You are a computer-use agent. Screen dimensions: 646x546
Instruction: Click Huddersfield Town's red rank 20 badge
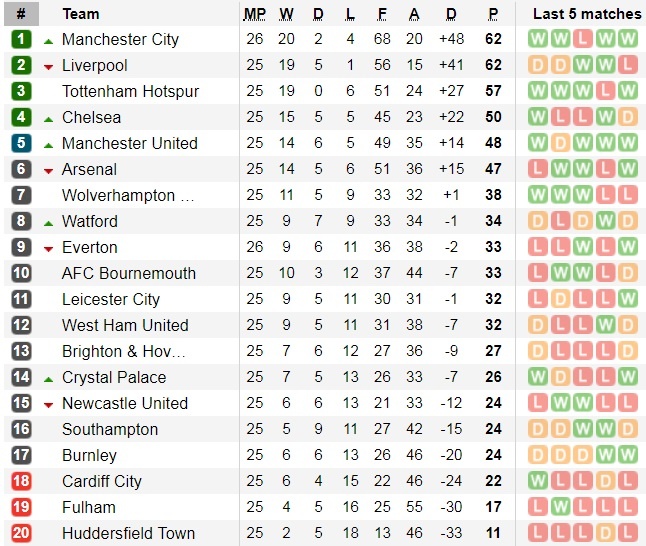(21, 533)
